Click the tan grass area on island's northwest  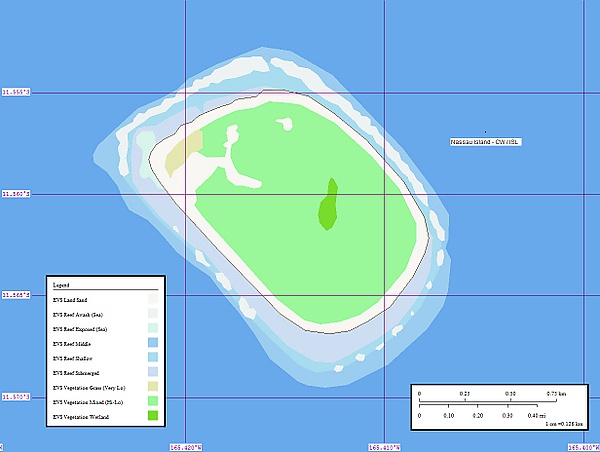182,150
